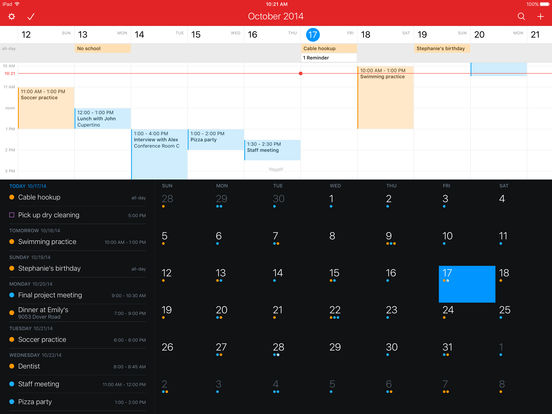The image size is (552, 414).
Task: Tap the highlighted blue 17 cell
Action: (467, 284)
